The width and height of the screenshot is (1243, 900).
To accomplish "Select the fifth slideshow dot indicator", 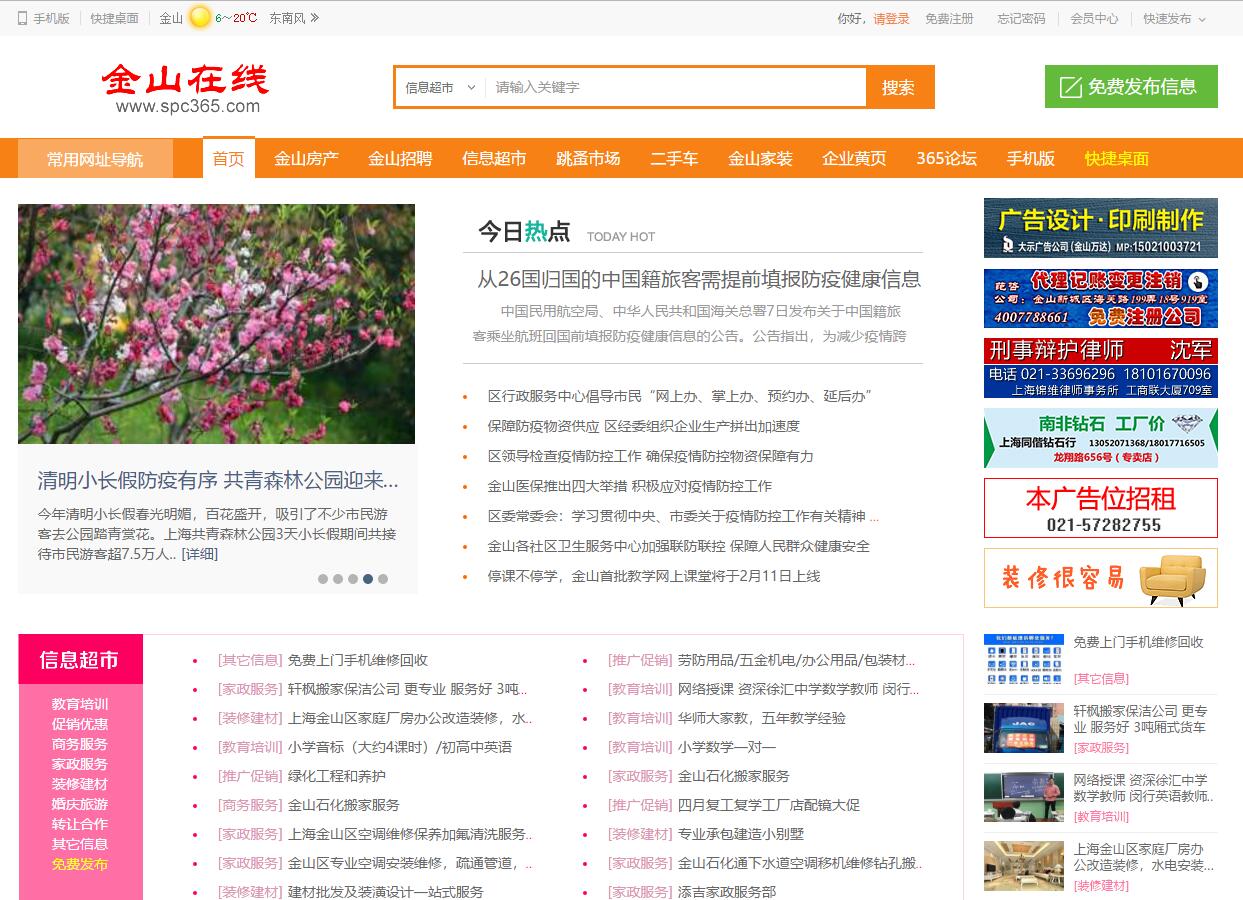I will 383,579.
